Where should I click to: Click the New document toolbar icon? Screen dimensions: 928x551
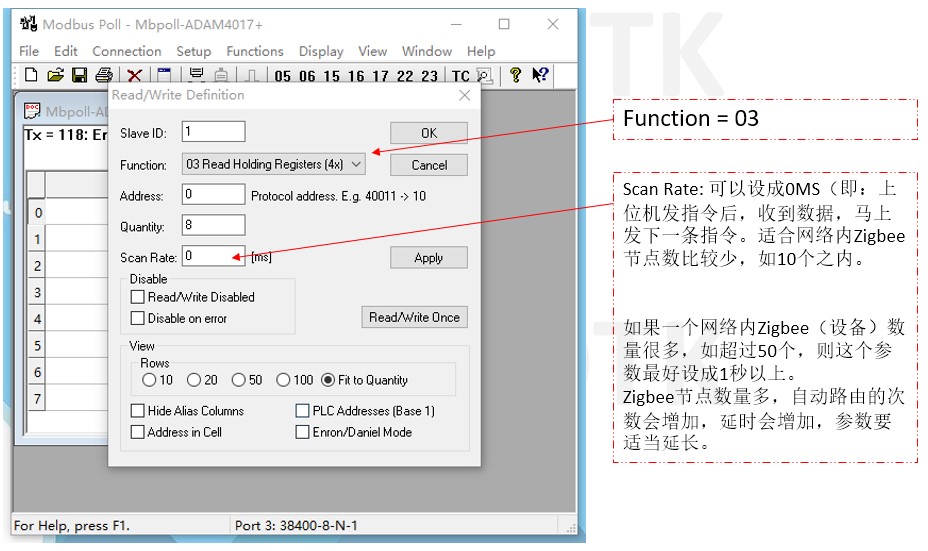pyautogui.click(x=31, y=75)
